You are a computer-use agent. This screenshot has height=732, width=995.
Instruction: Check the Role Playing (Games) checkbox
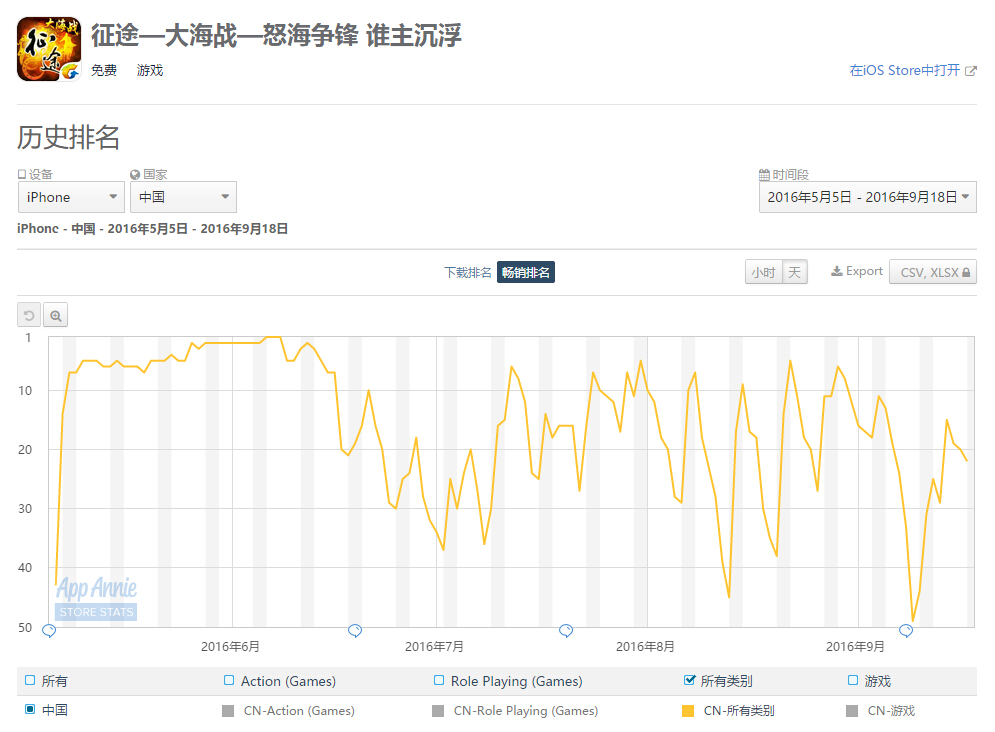pyautogui.click(x=438, y=680)
